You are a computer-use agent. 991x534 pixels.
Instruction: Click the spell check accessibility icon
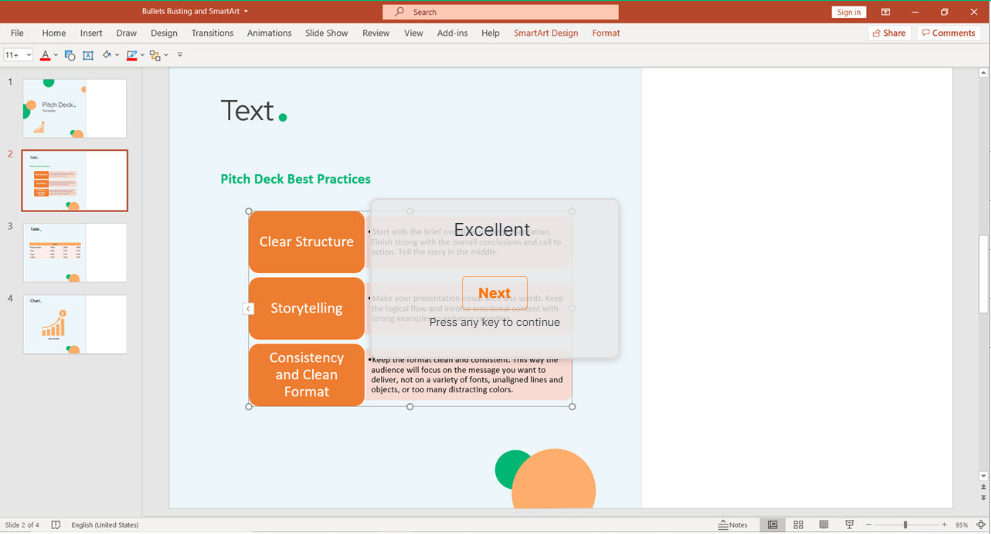pyautogui.click(x=56, y=525)
